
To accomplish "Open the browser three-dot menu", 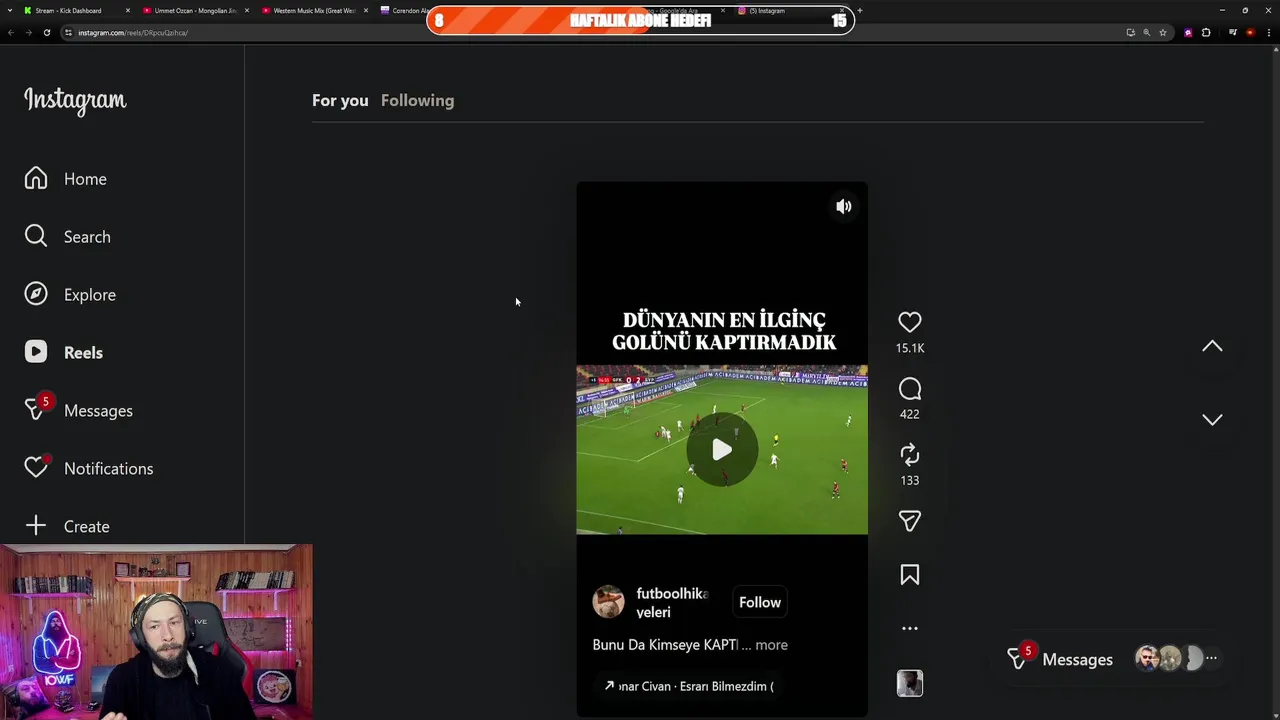I will 1270,33.
